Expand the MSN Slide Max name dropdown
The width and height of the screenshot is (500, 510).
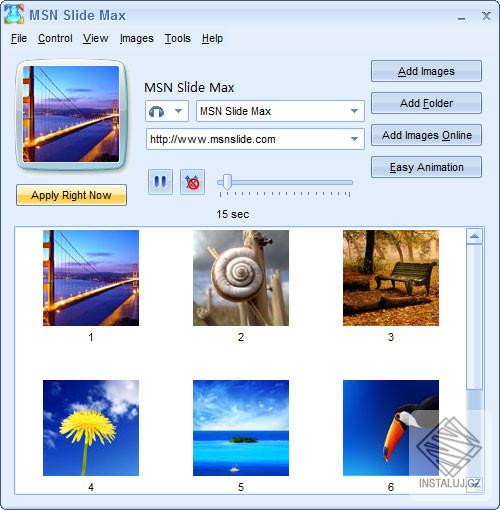[355, 111]
